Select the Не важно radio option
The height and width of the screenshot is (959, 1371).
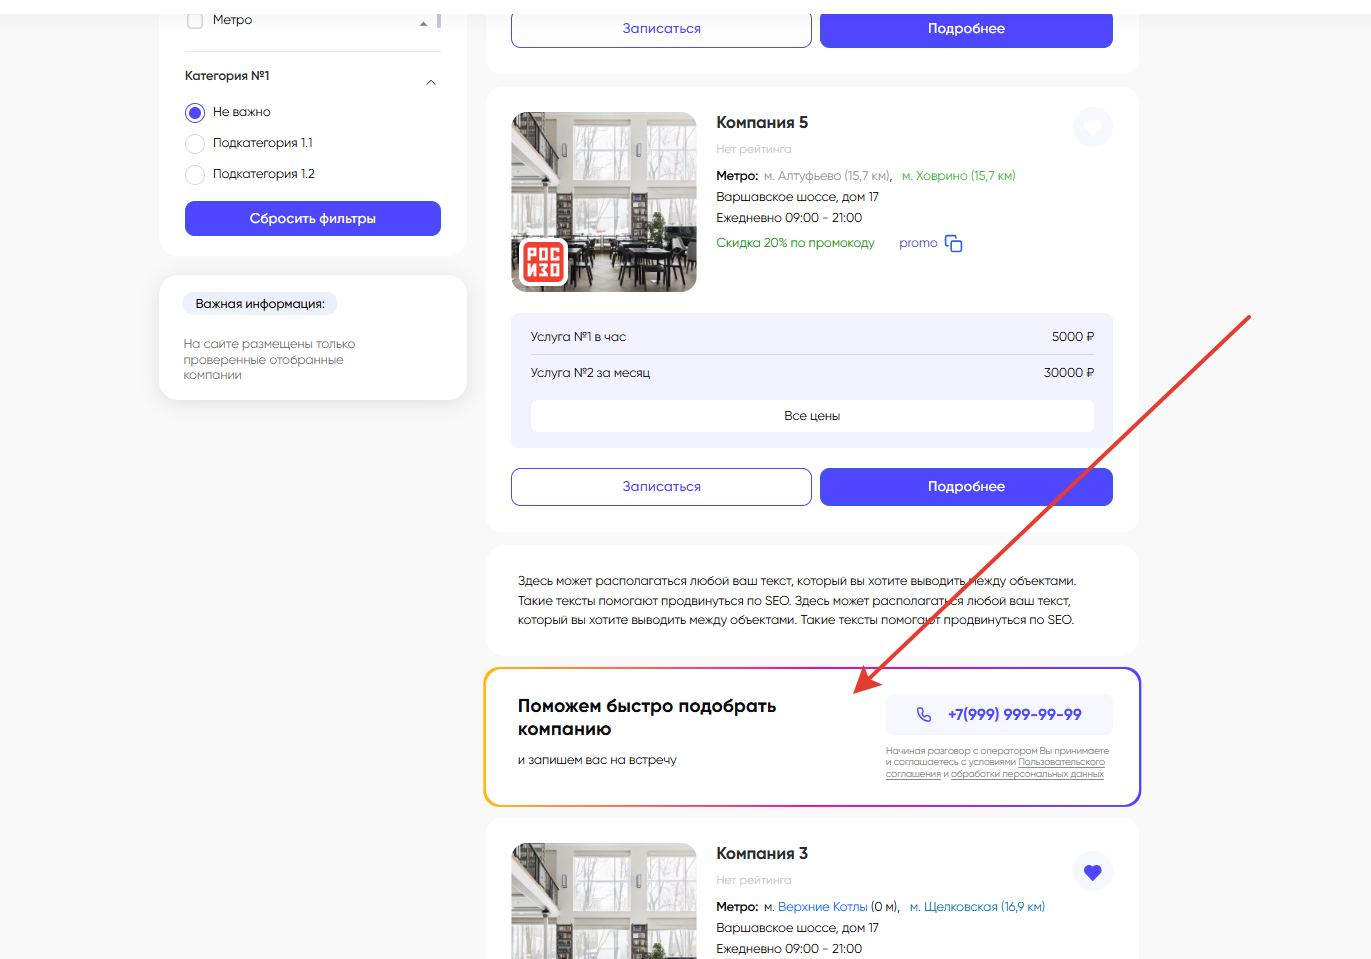(195, 113)
